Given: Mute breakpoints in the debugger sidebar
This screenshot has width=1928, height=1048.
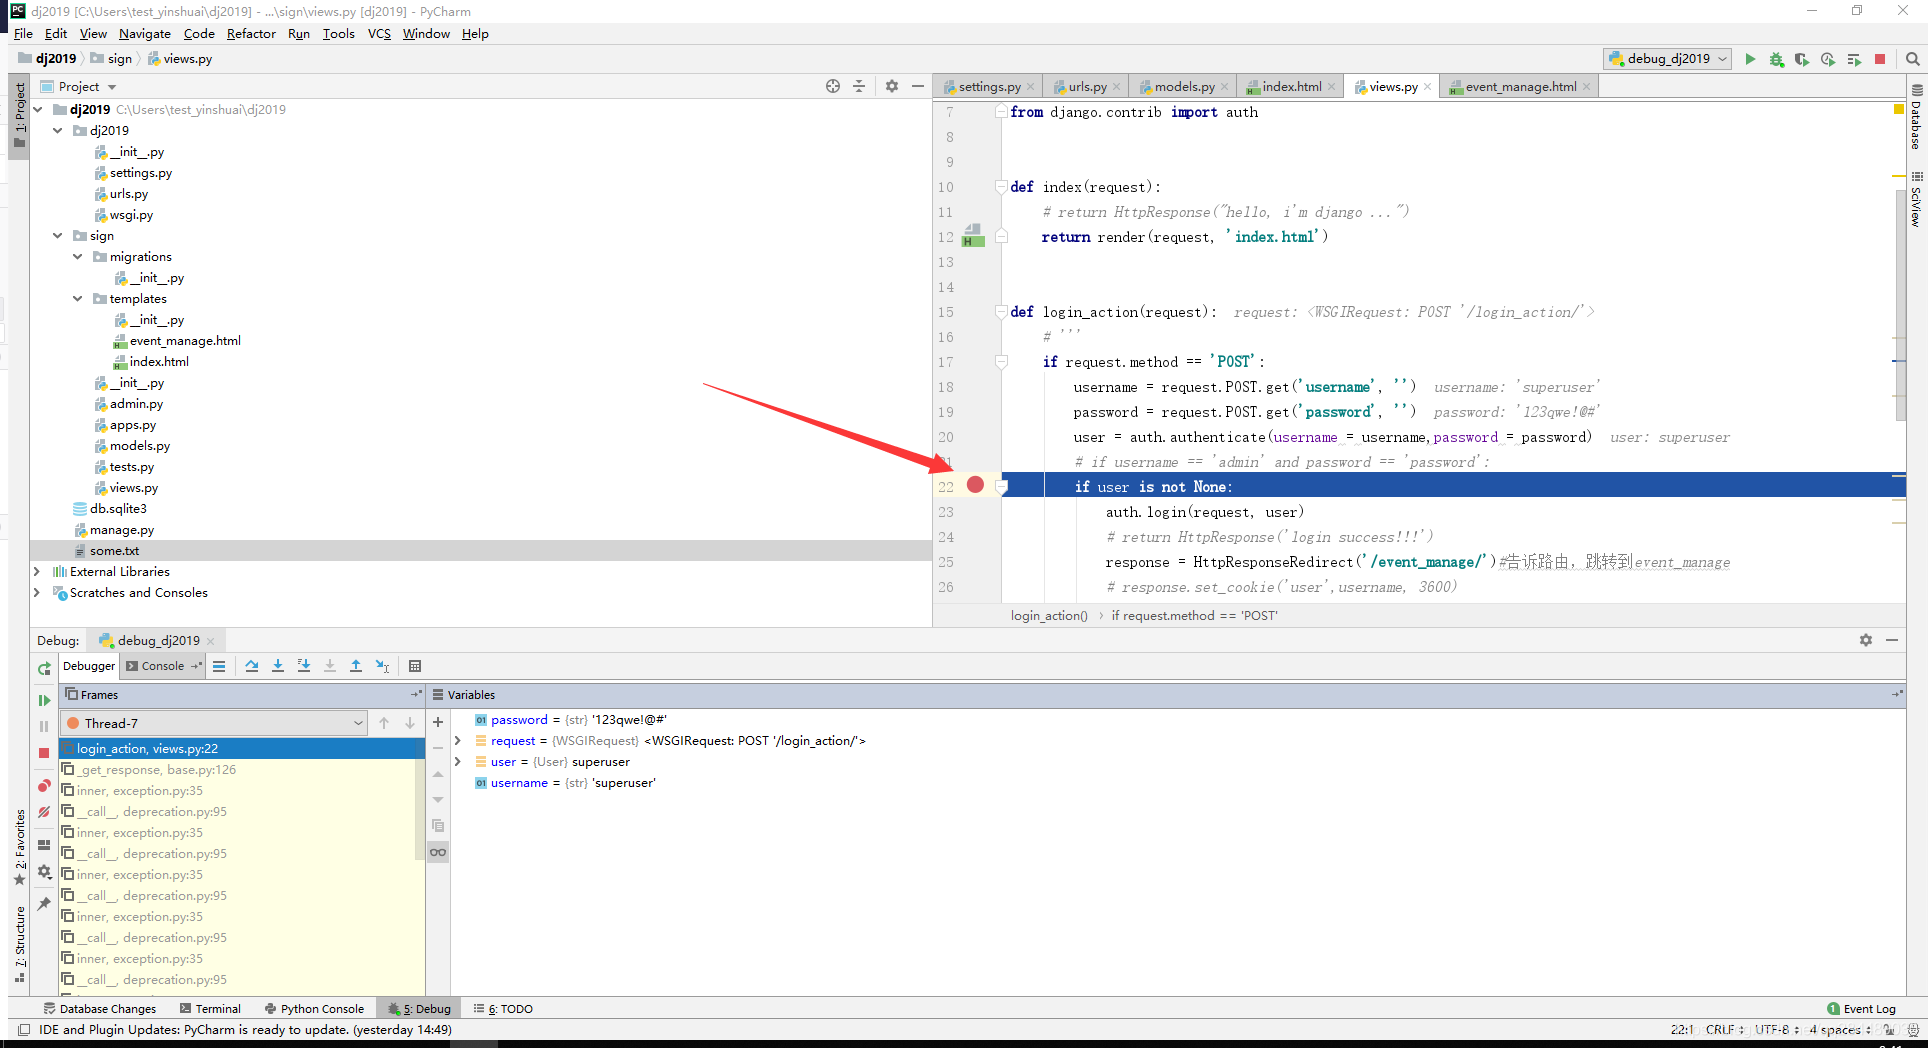Looking at the screenshot, I should point(44,813).
